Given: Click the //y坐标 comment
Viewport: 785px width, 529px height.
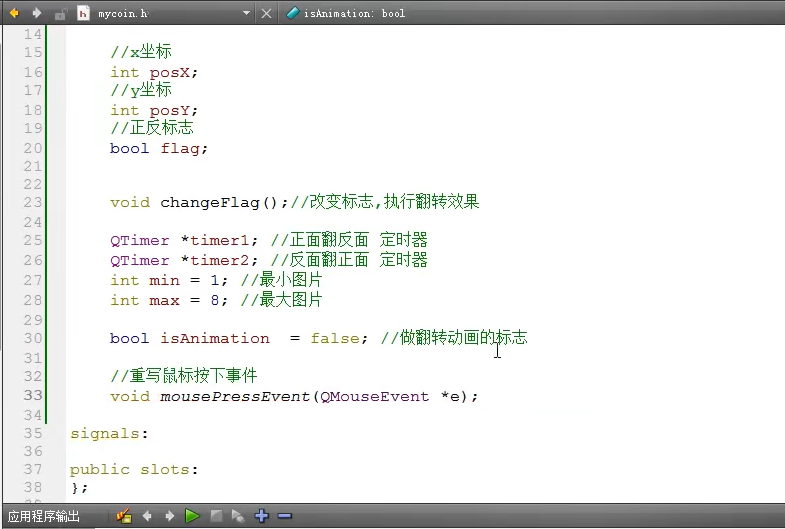Looking at the screenshot, I should point(141,90).
